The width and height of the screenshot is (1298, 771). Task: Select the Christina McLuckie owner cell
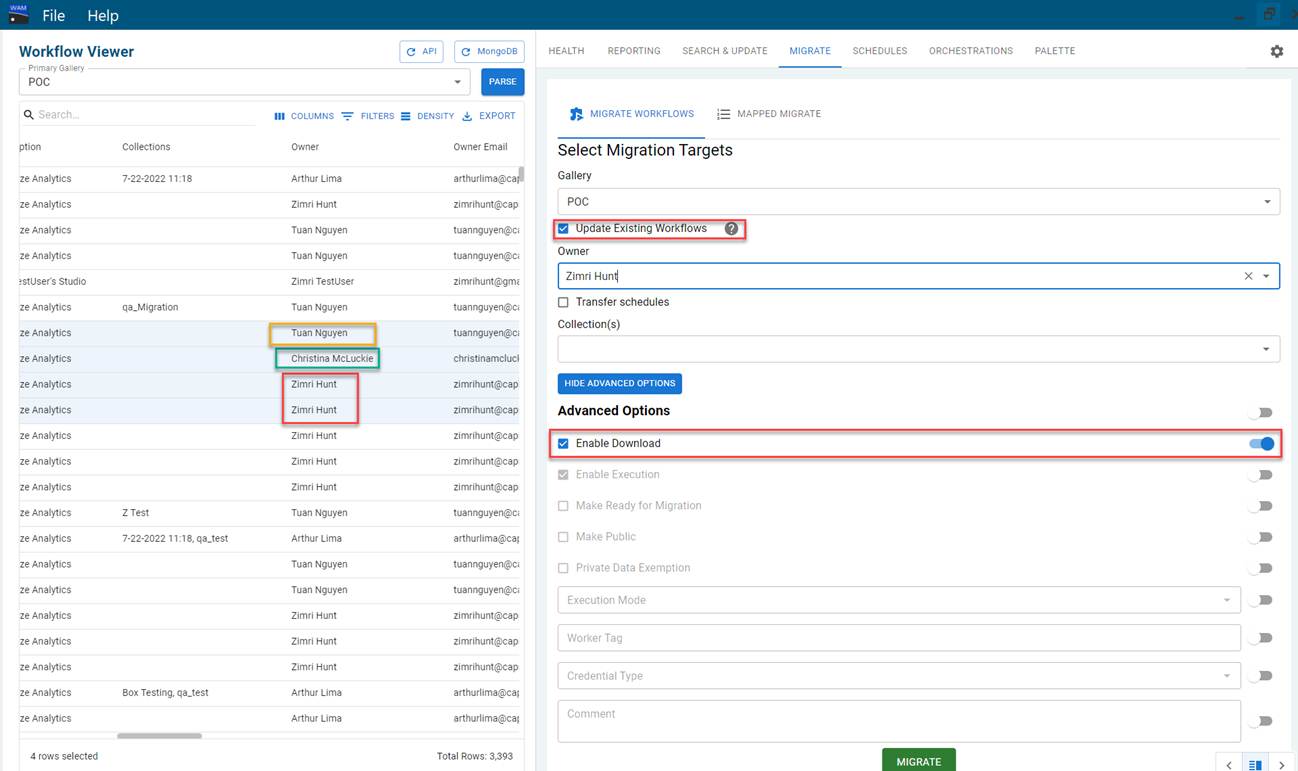[332, 359]
